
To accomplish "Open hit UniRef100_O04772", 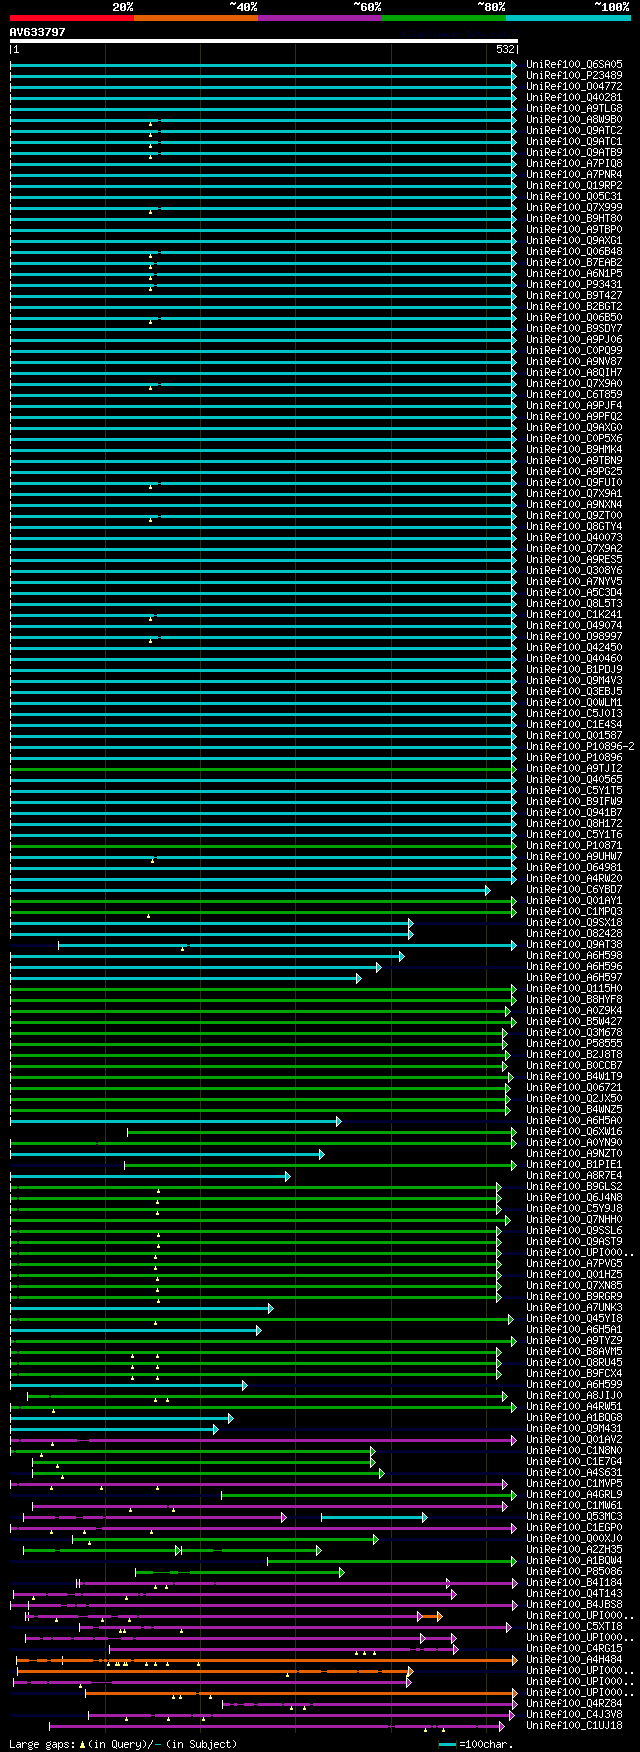I will point(574,86).
